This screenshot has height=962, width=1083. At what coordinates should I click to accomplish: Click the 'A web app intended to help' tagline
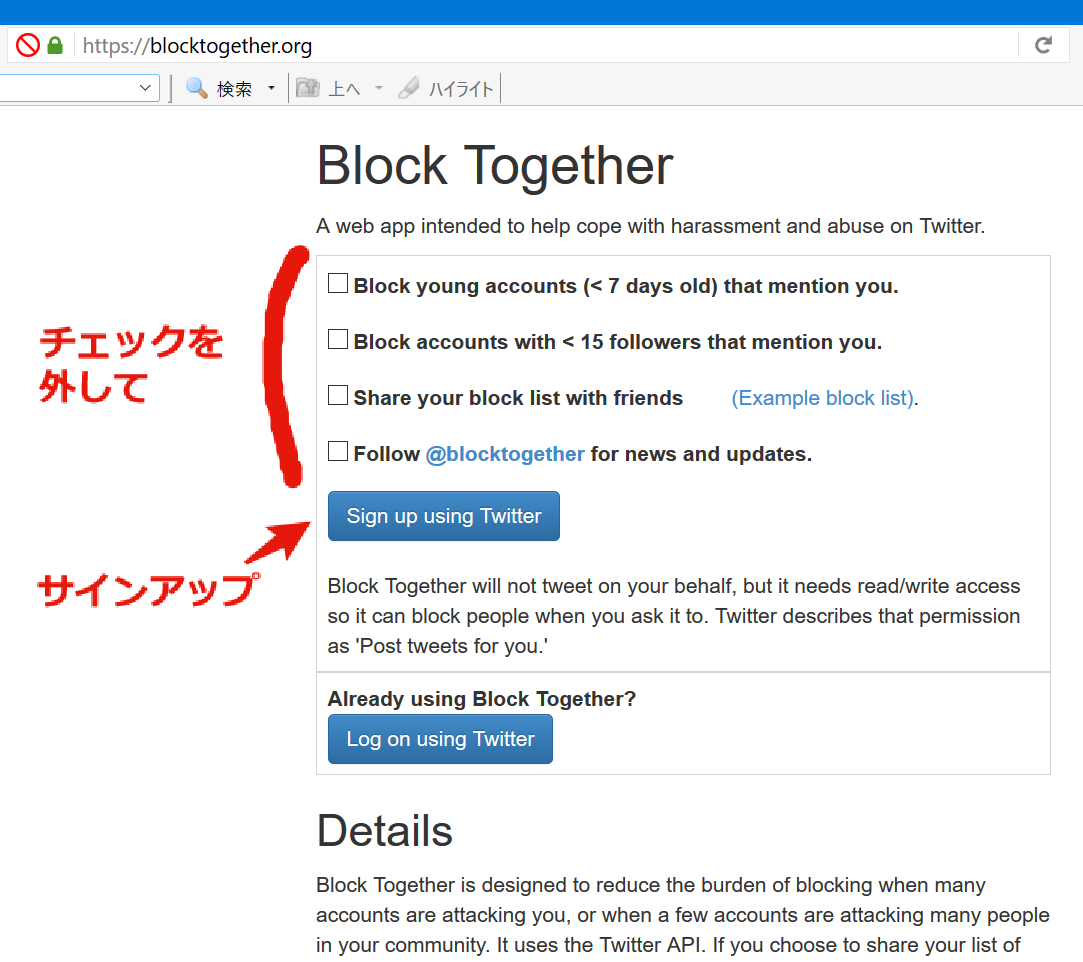tap(651, 227)
